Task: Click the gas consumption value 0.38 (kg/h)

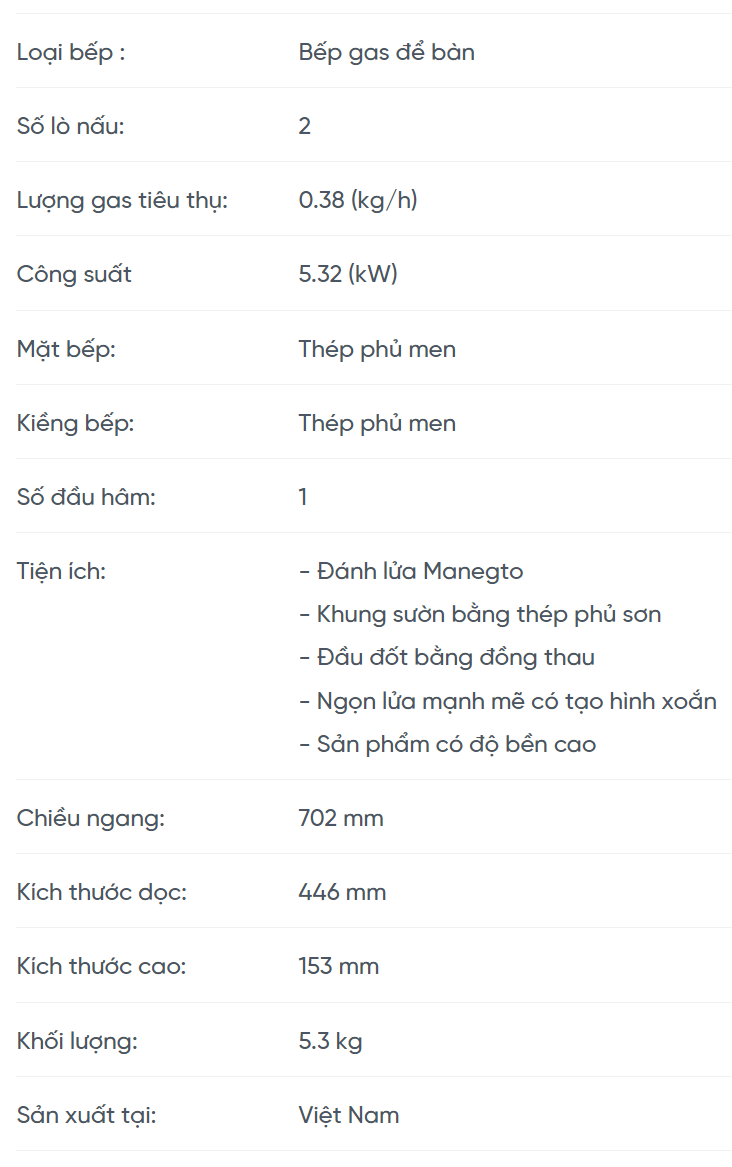Action: (358, 200)
